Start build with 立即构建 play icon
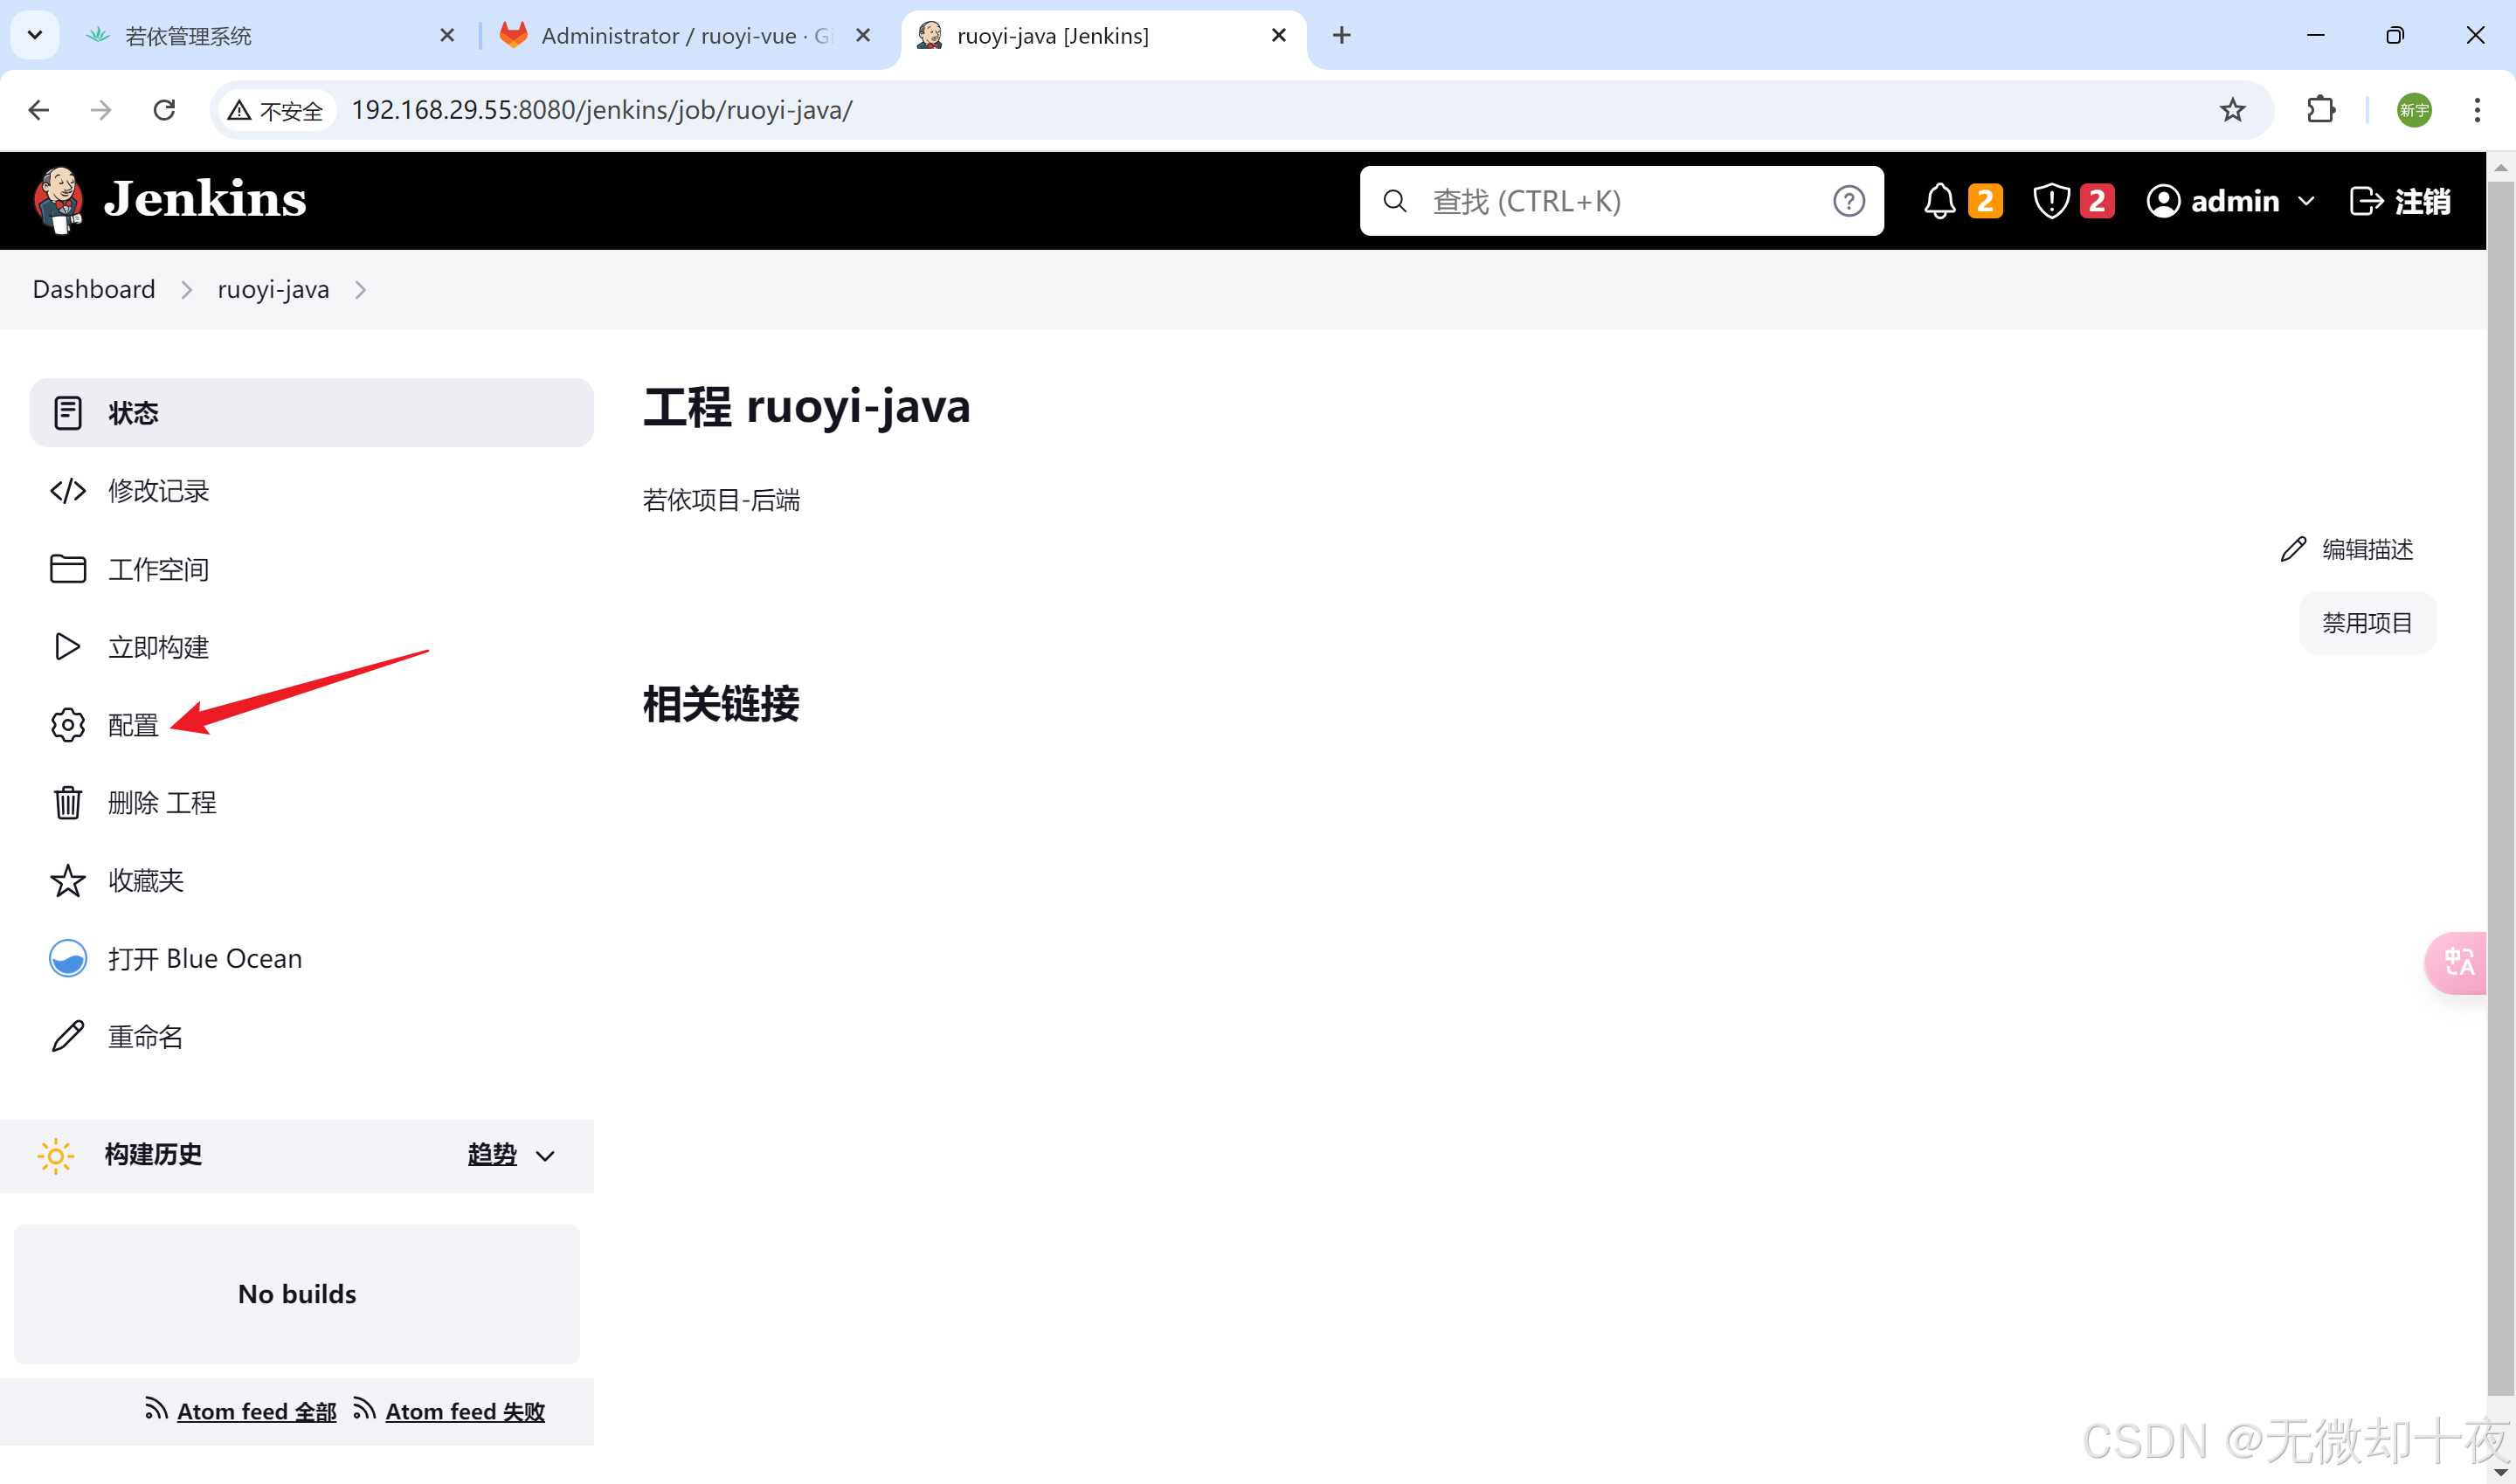Image resolution: width=2516 pixels, height=1484 pixels. point(67,647)
